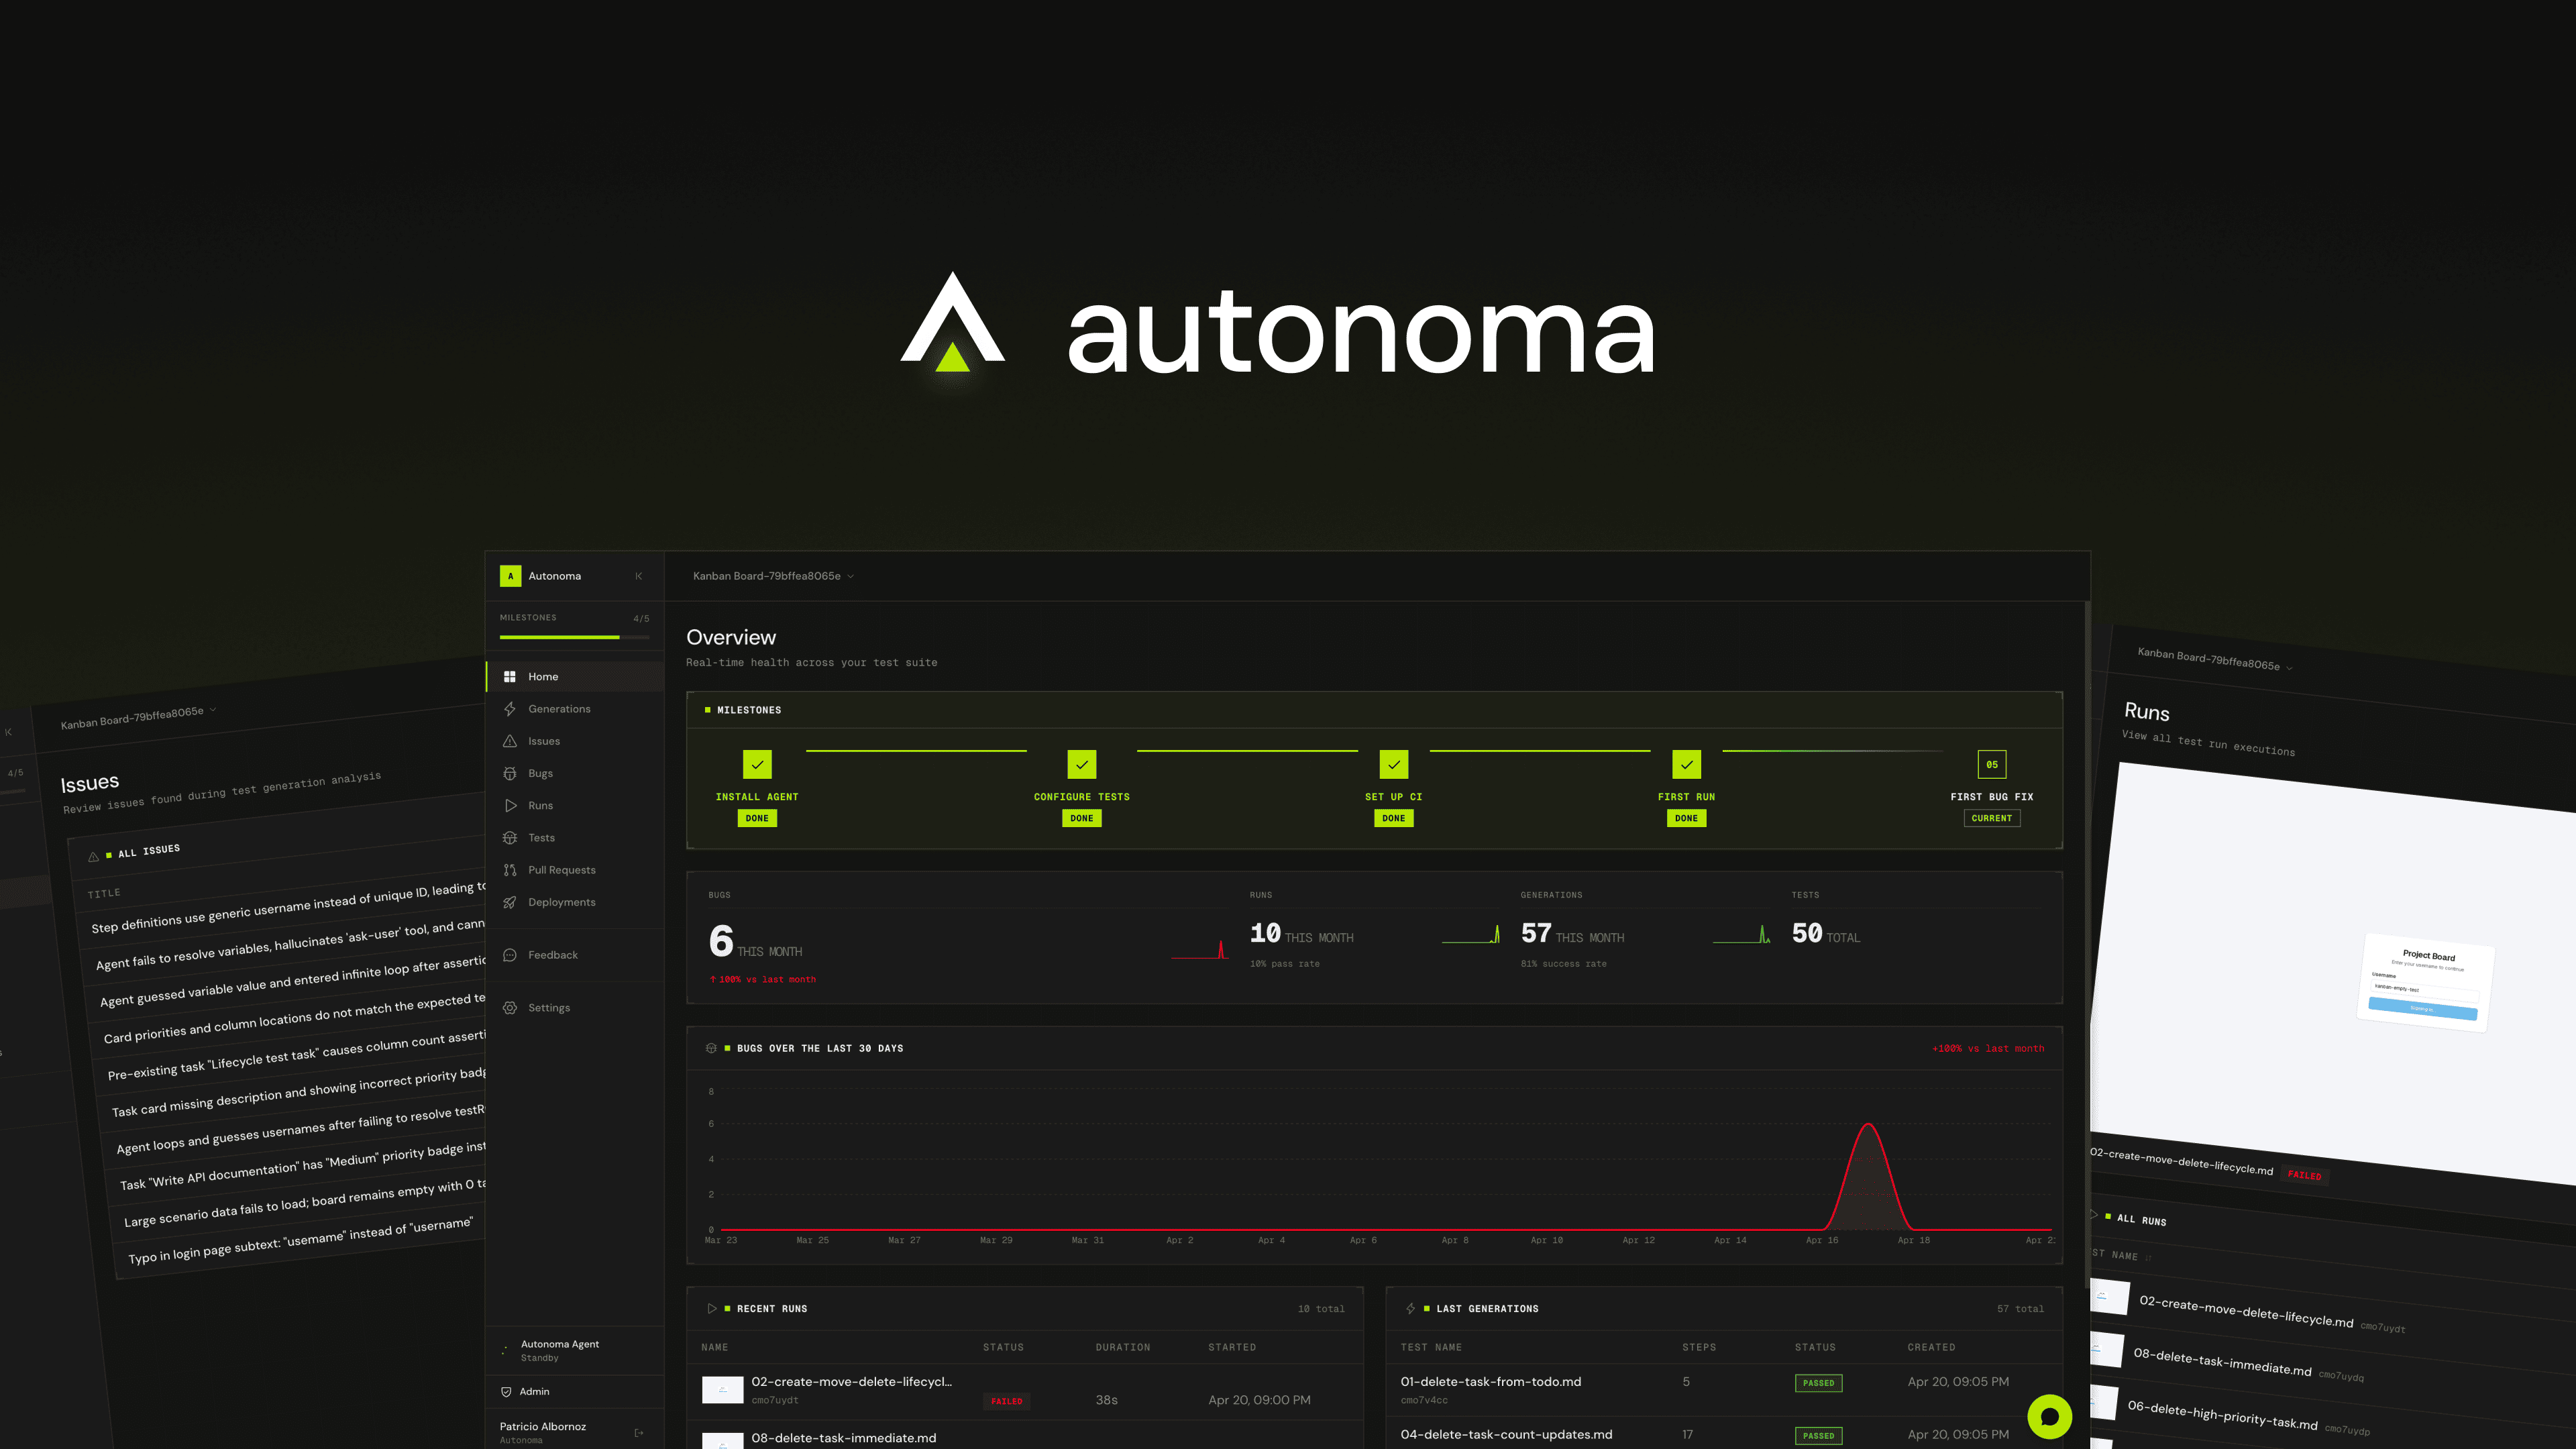2576x1449 pixels.
Task: Go to the Tests menu item
Action: pos(541,838)
